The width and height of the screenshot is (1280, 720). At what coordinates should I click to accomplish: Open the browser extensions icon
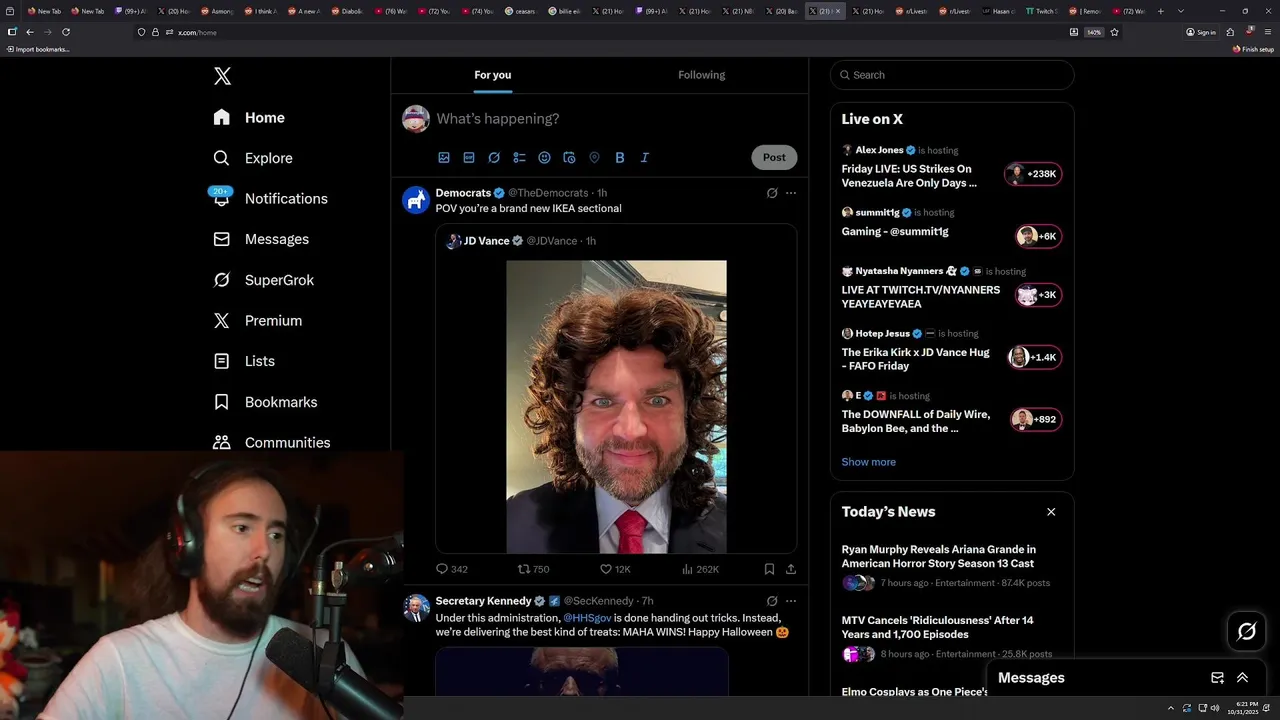coord(1231,32)
